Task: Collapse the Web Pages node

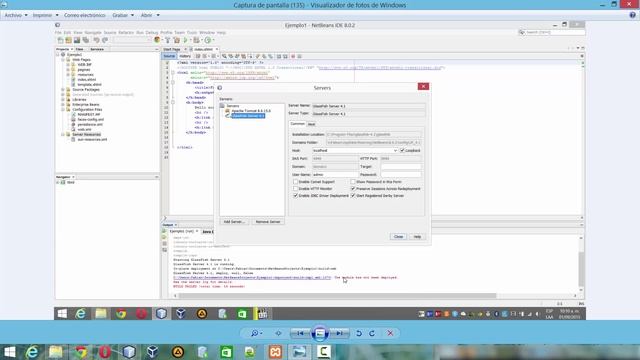Action: tap(63, 60)
